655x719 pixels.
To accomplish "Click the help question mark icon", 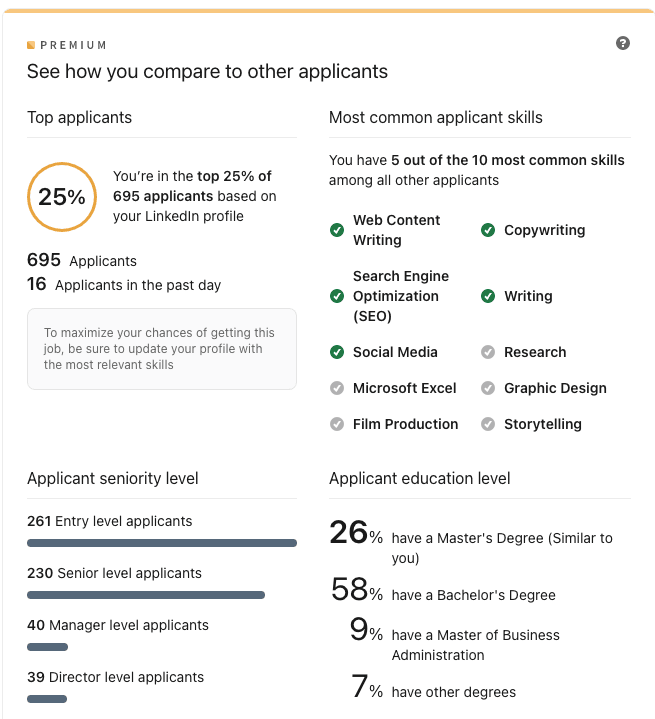I will [x=623, y=44].
